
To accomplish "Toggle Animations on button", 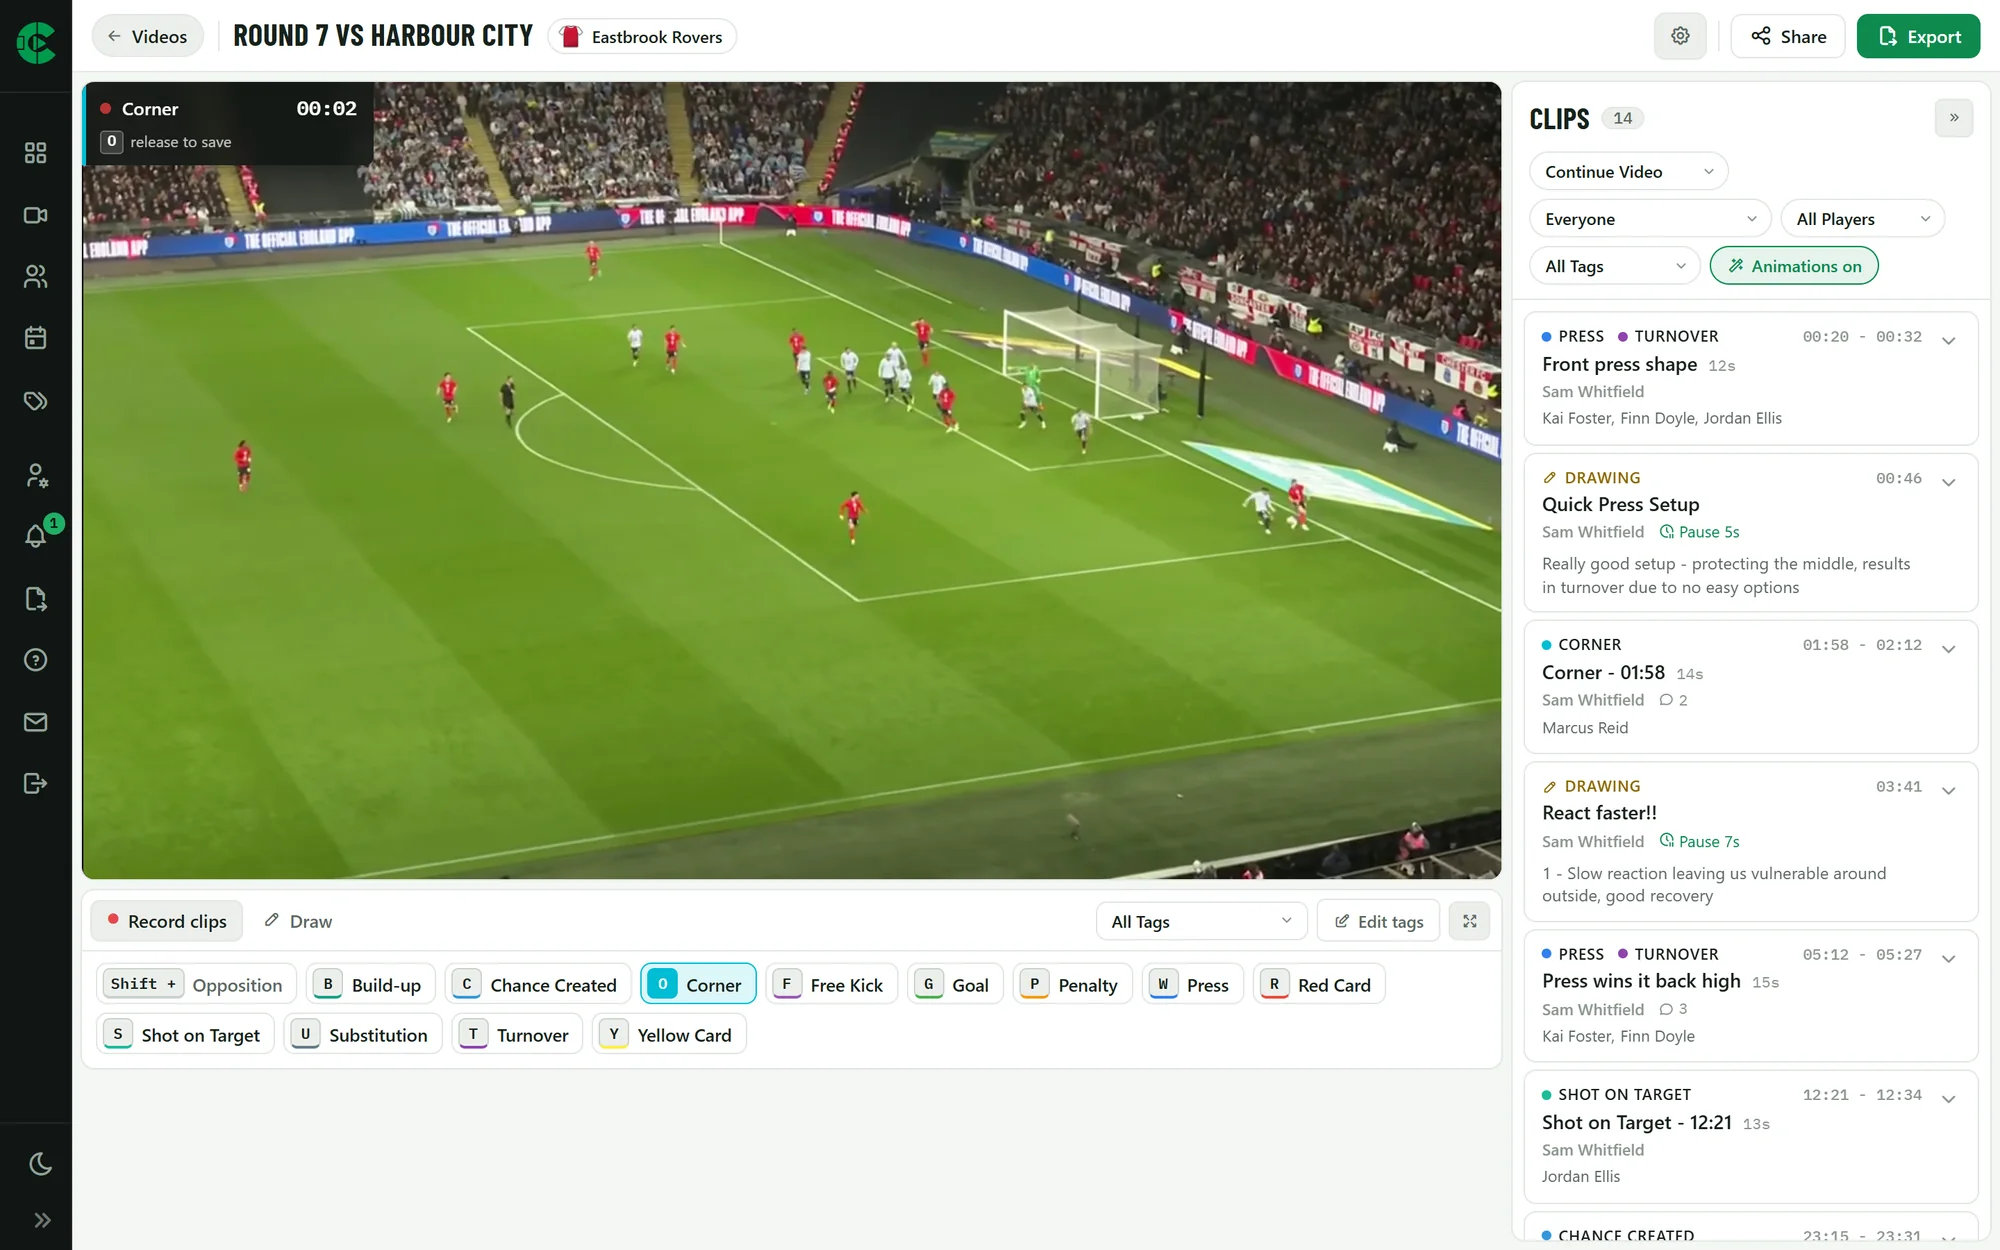I will (x=1794, y=266).
